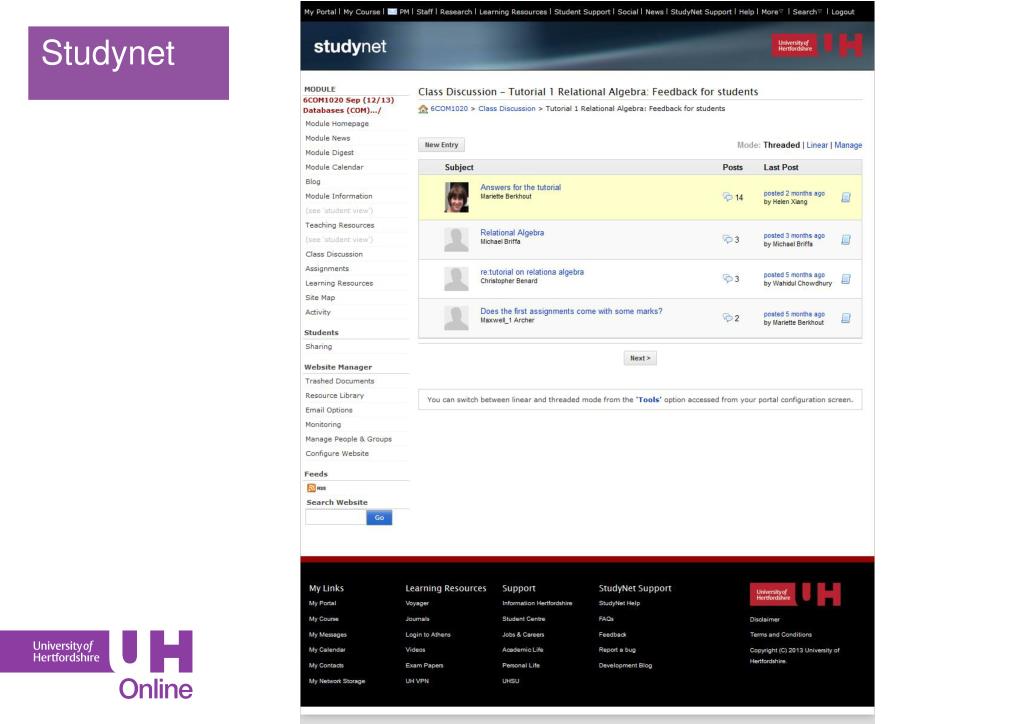1024x724 pixels.
Task: Open the RSS feed icon under Feeds
Action: (312, 488)
